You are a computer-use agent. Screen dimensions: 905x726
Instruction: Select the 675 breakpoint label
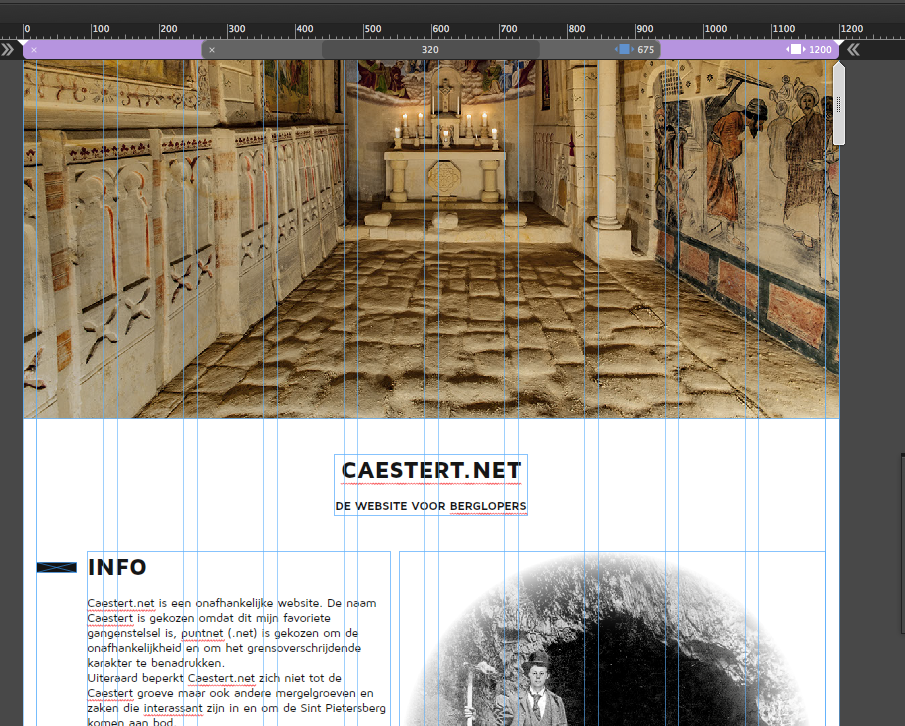(x=646, y=50)
